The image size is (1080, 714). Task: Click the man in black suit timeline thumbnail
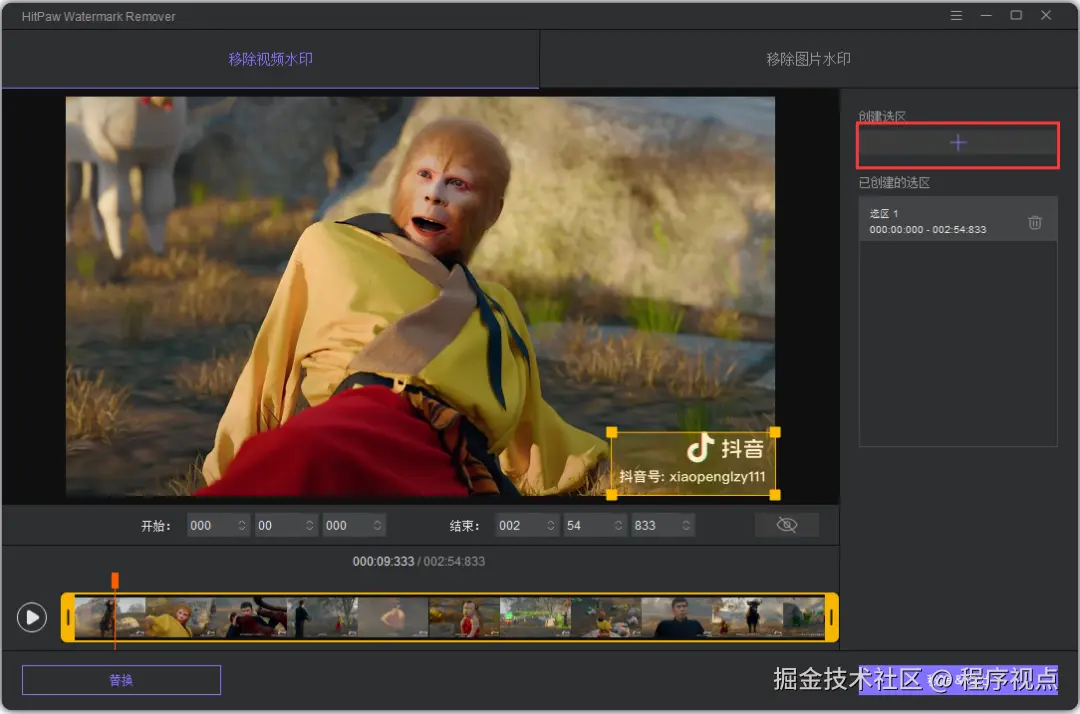click(677, 618)
